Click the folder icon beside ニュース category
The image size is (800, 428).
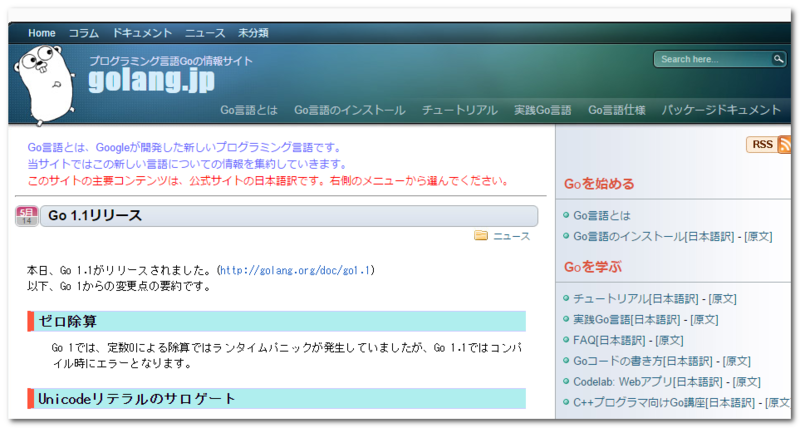pyautogui.click(x=481, y=235)
